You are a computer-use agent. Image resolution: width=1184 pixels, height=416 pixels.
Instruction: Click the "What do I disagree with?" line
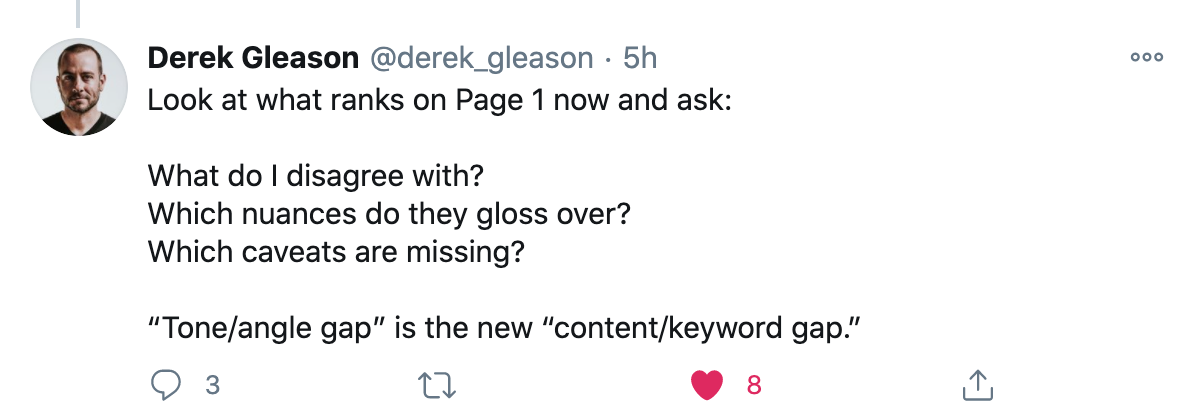[316, 176]
